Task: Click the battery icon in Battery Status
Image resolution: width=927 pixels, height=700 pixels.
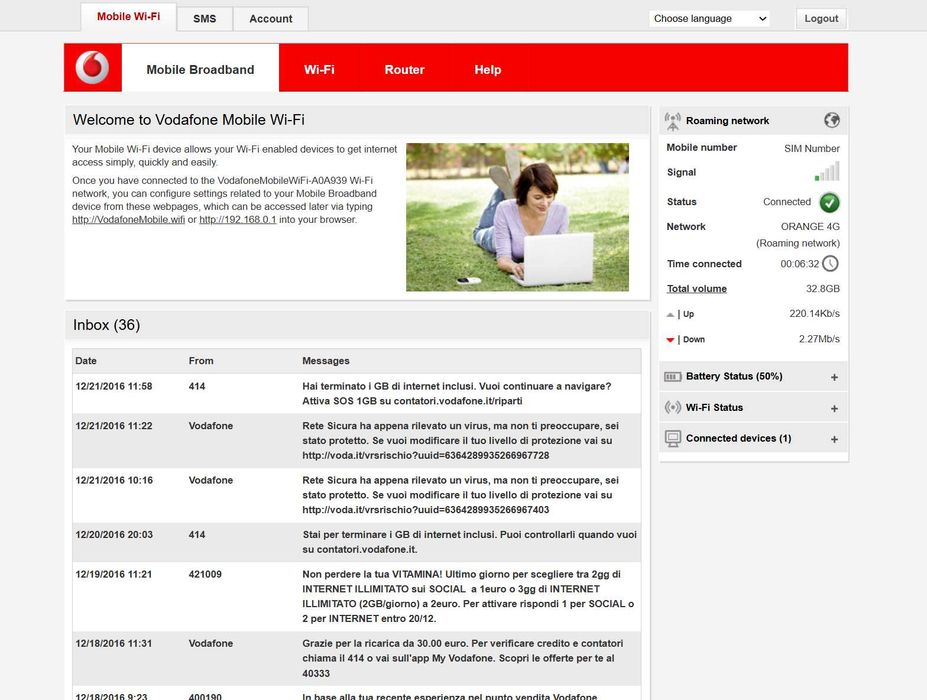Action: [x=673, y=377]
